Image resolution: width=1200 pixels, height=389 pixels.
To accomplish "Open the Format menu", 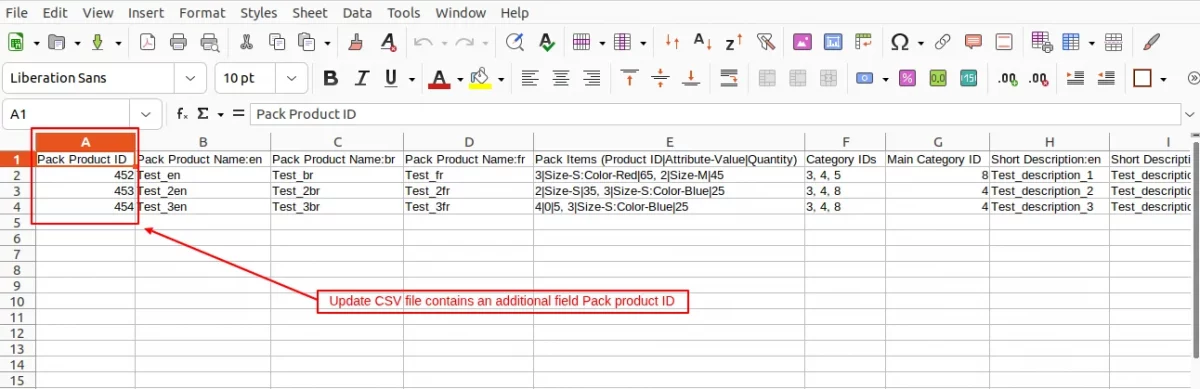I will pyautogui.click(x=202, y=13).
